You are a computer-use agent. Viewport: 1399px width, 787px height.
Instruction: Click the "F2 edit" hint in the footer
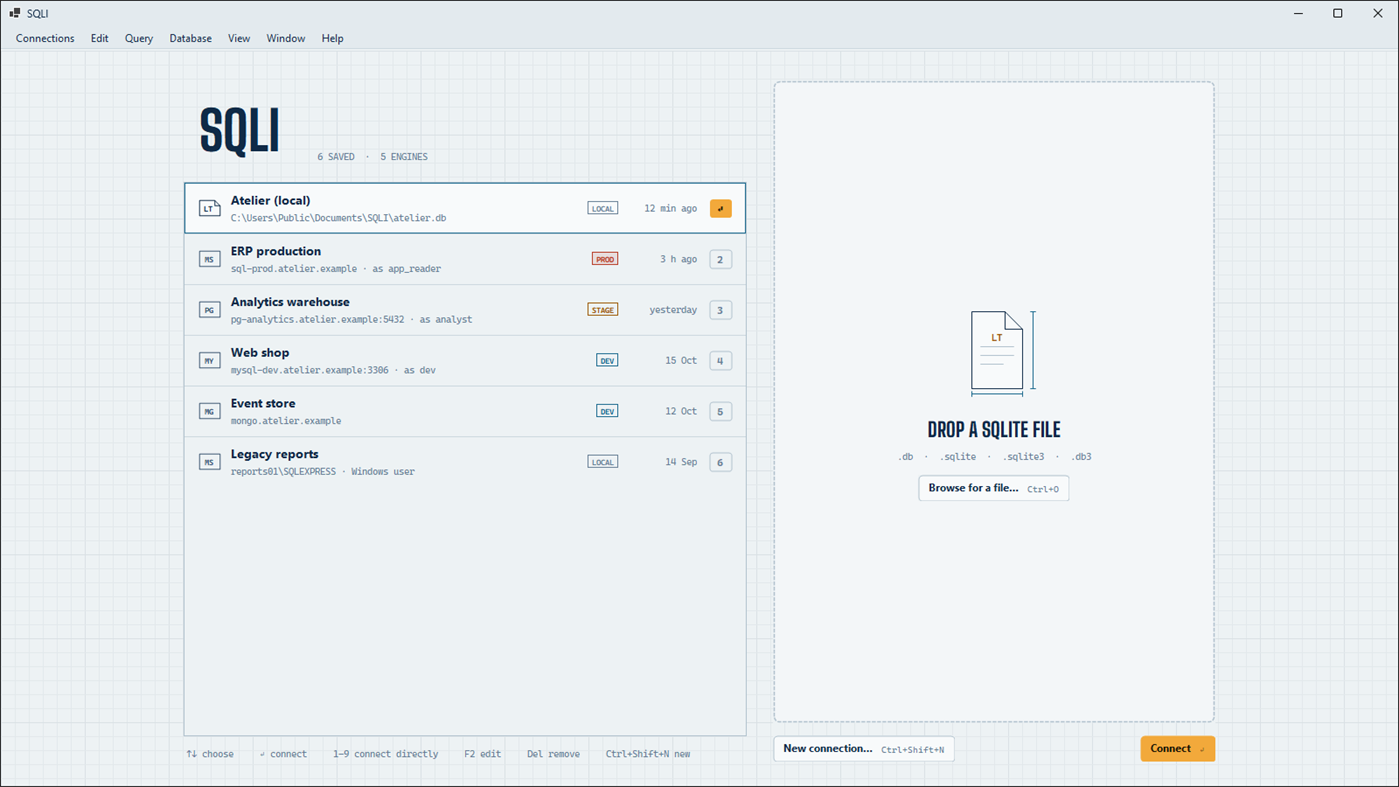coord(483,754)
